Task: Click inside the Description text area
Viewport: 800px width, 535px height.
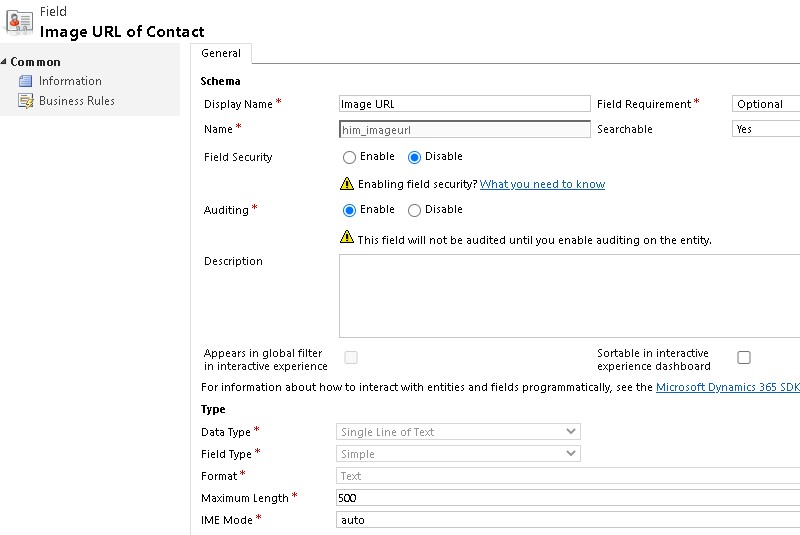Action: 569,296
